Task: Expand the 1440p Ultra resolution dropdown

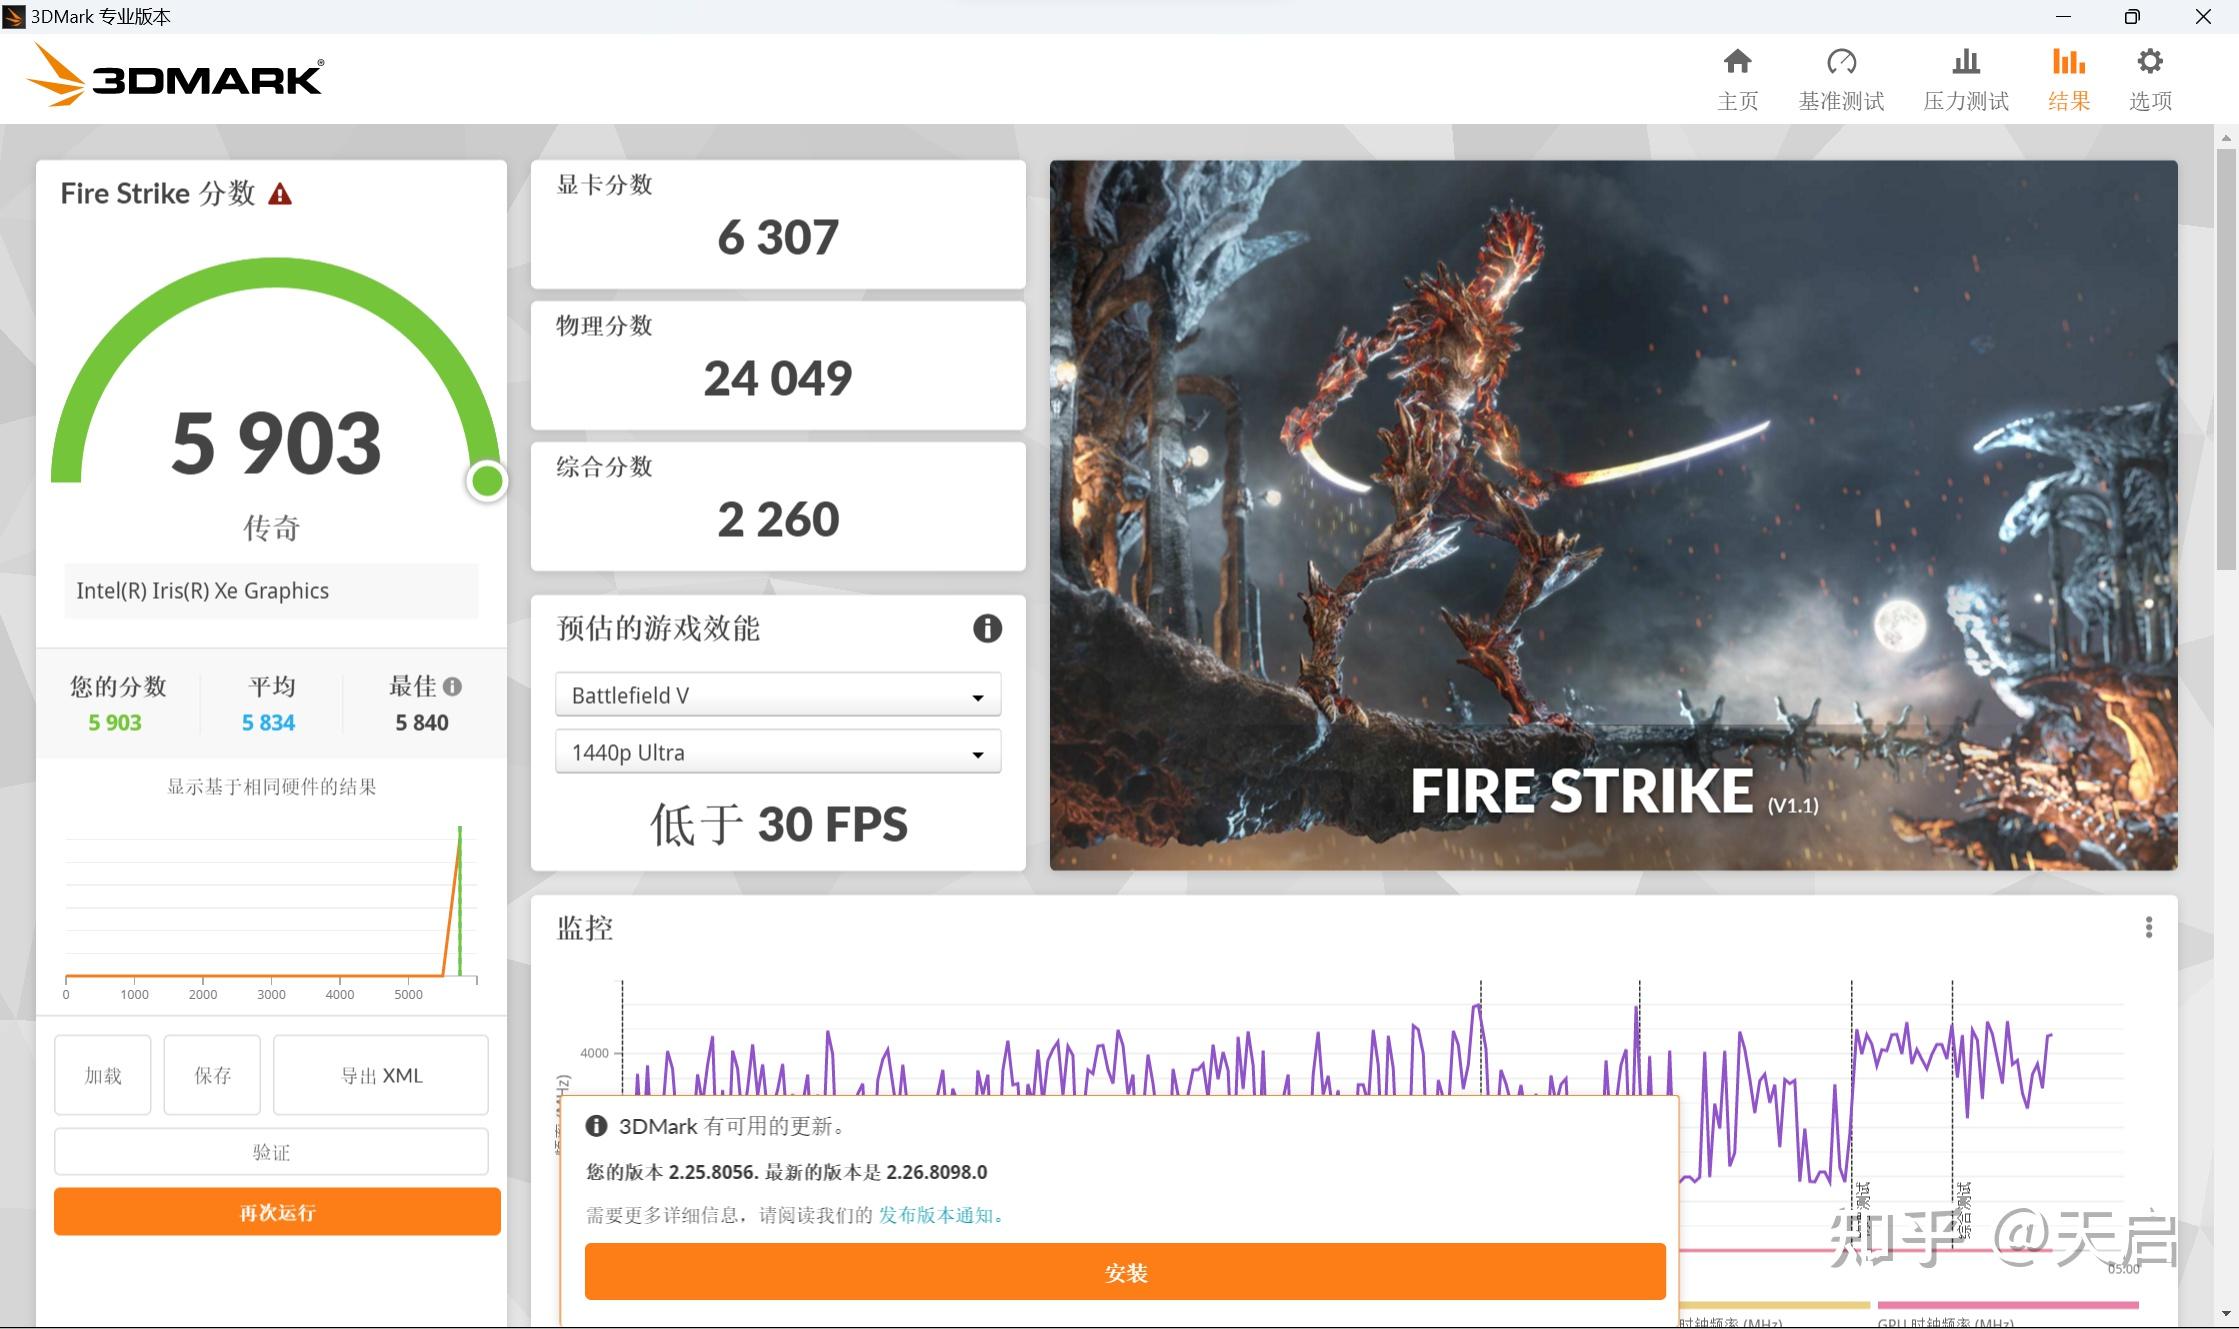Action: tap(777, 752)
